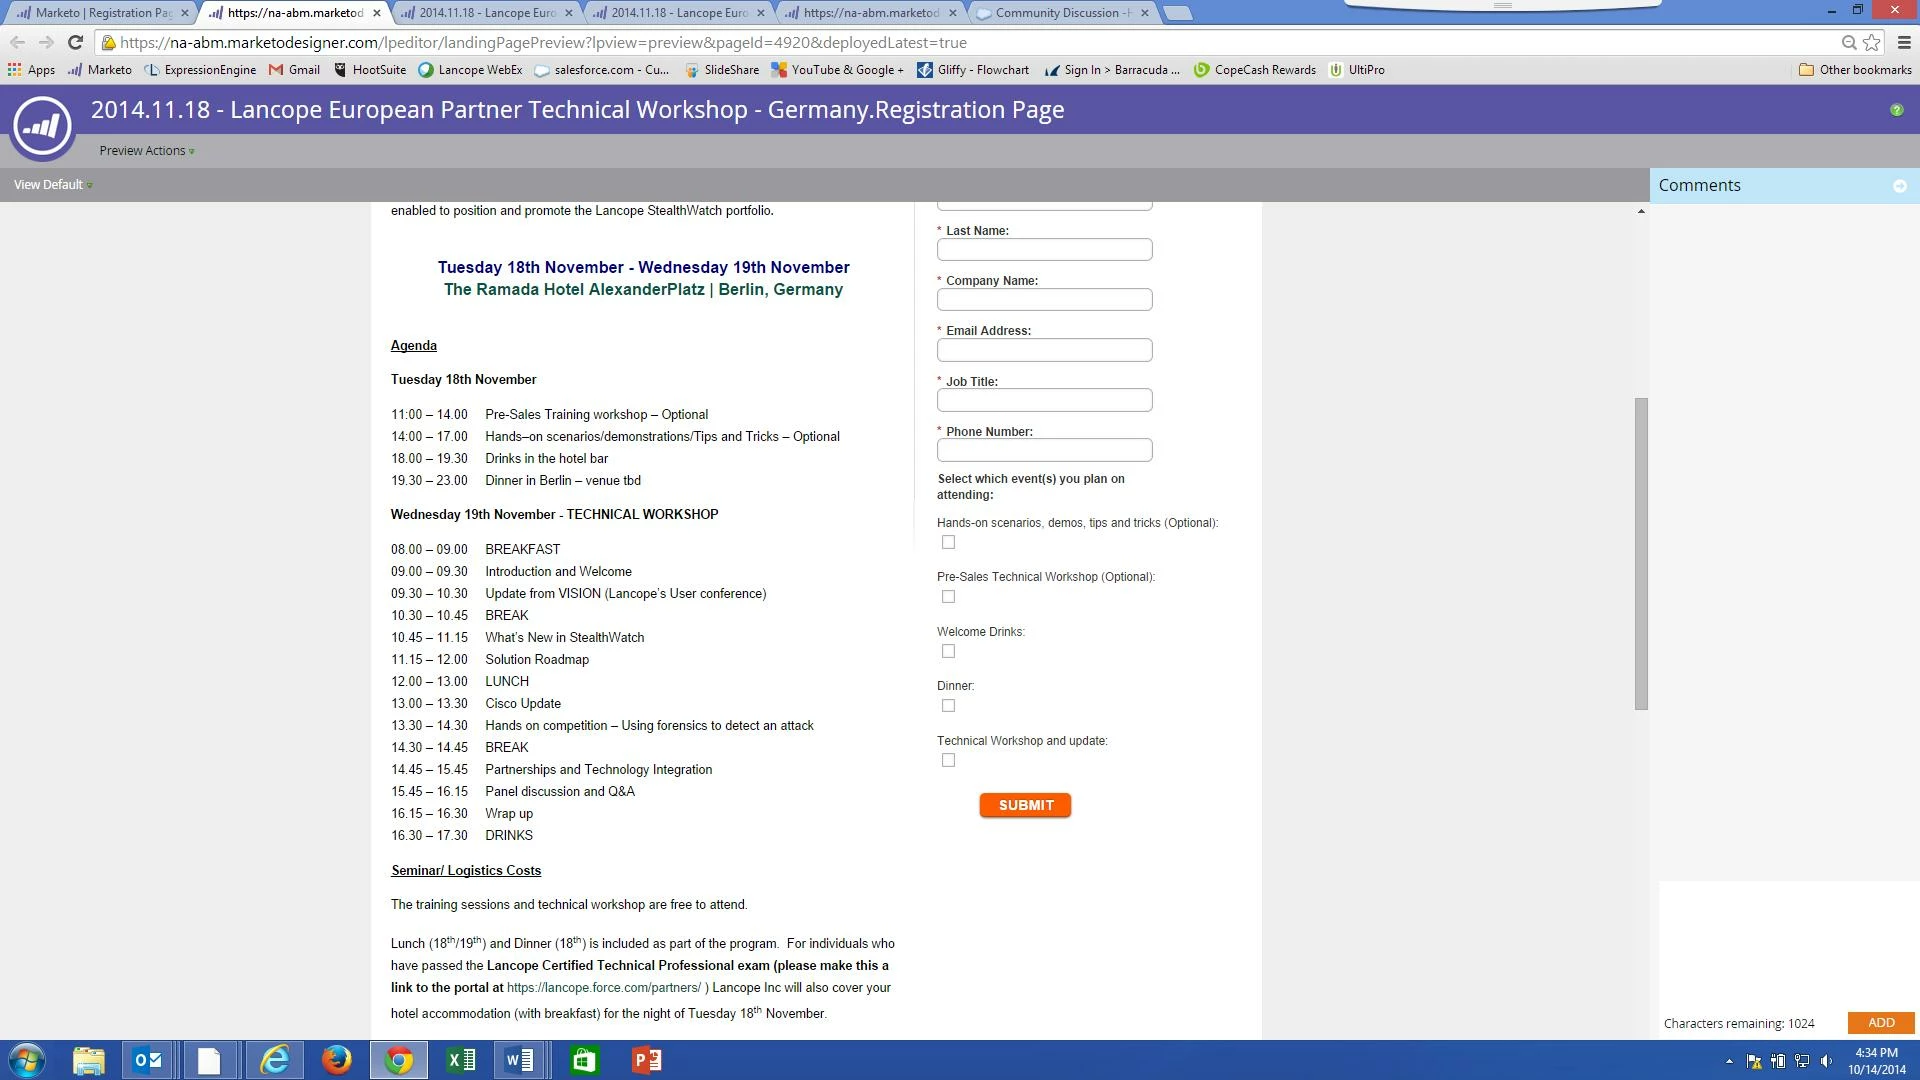Click the green help icon in header
The height and width of the screenshot is (1080, 1920).
[1896, 110]
